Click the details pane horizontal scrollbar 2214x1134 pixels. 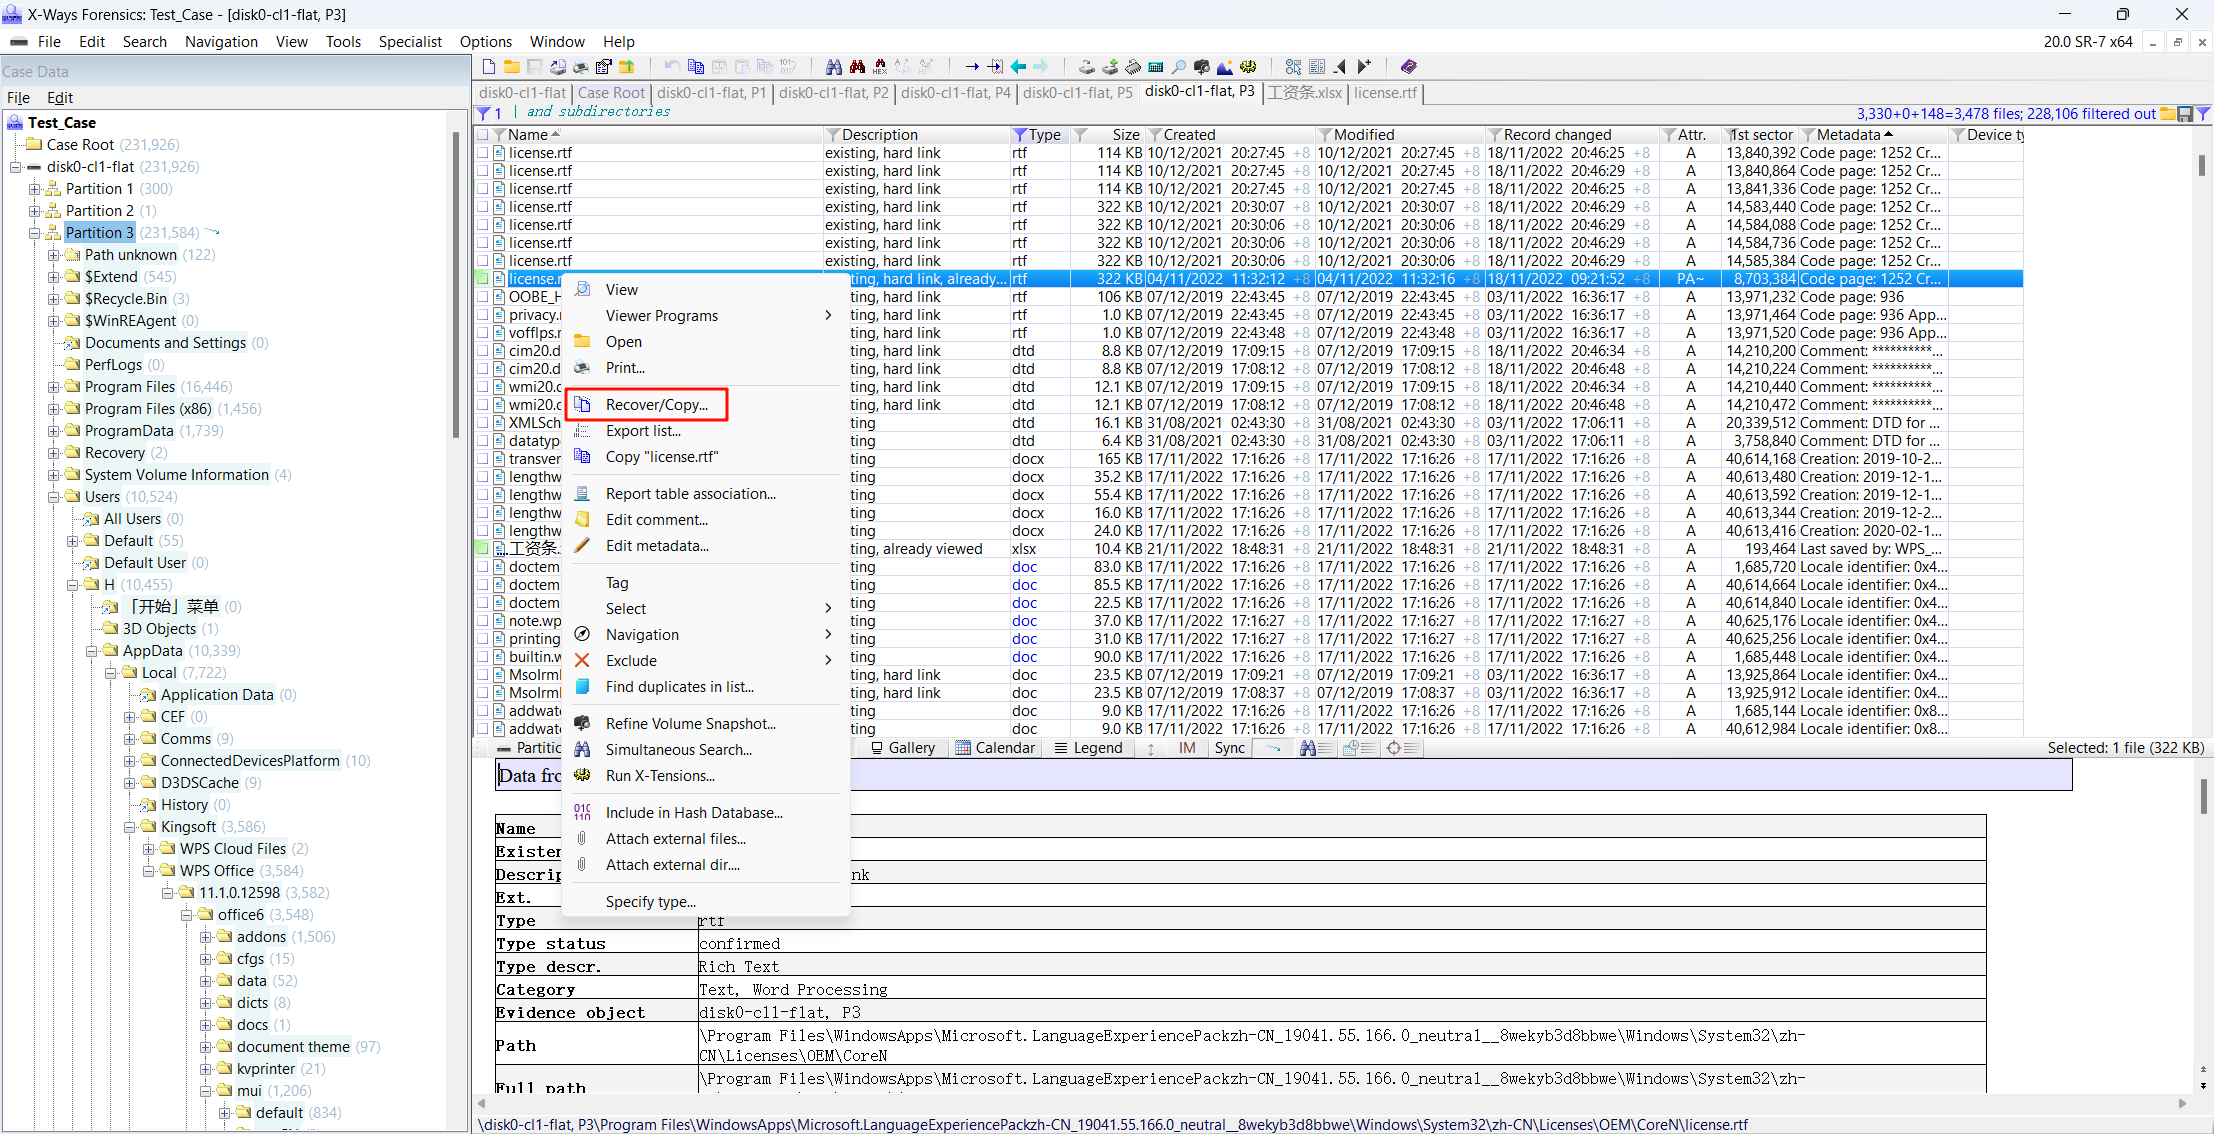[1330, 1104]
